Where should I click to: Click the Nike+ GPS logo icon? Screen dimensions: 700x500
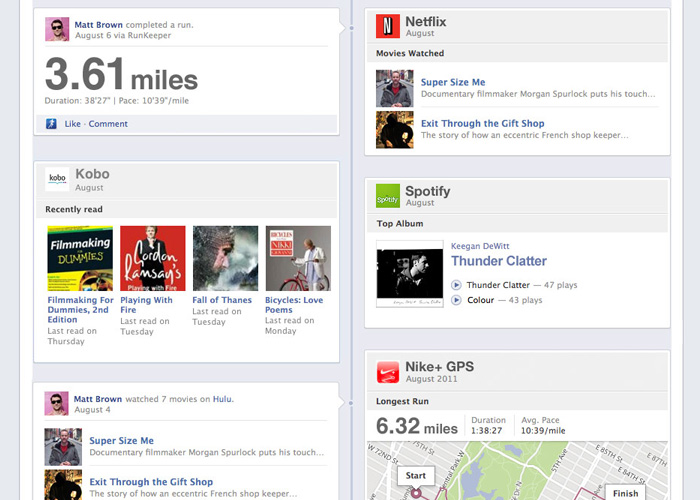[x=388, y=372]
